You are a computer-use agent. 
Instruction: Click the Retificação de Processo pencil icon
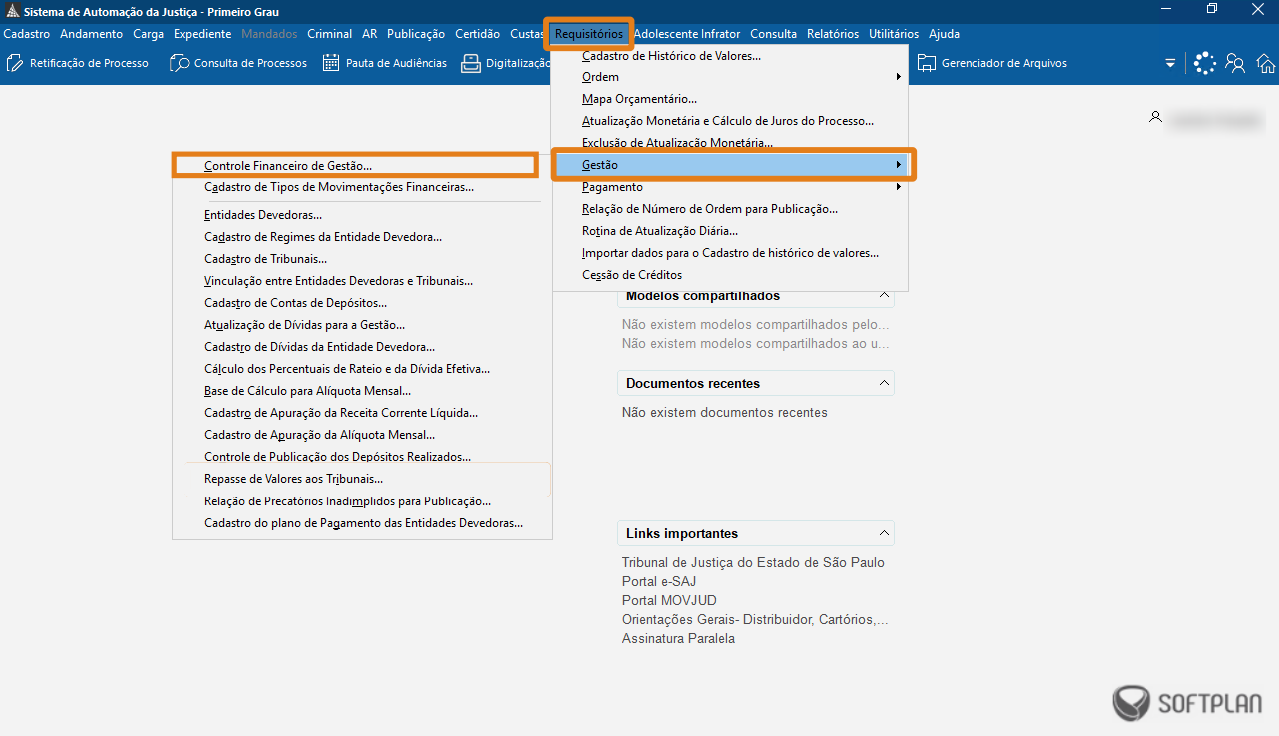[15, 63]
